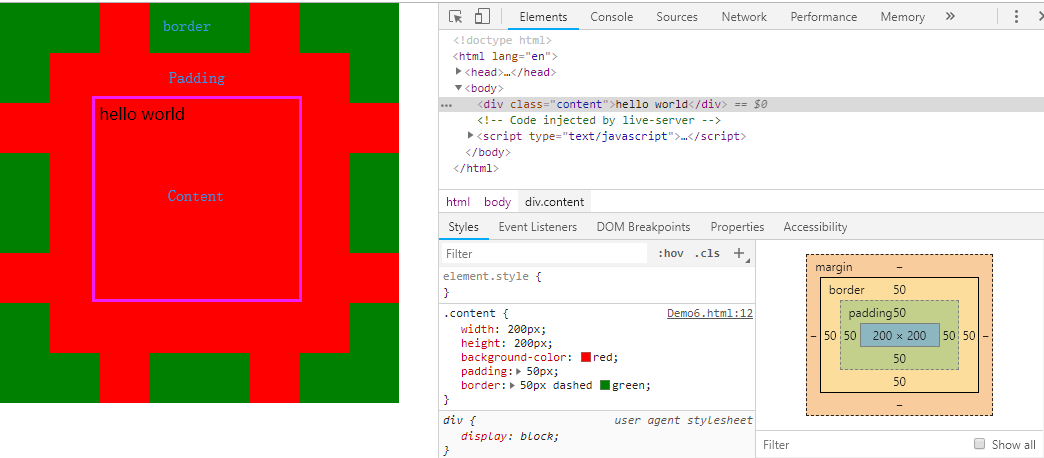Click the blue 'Content' label on the page
The image size is (1044, 458).
point(196,196)
